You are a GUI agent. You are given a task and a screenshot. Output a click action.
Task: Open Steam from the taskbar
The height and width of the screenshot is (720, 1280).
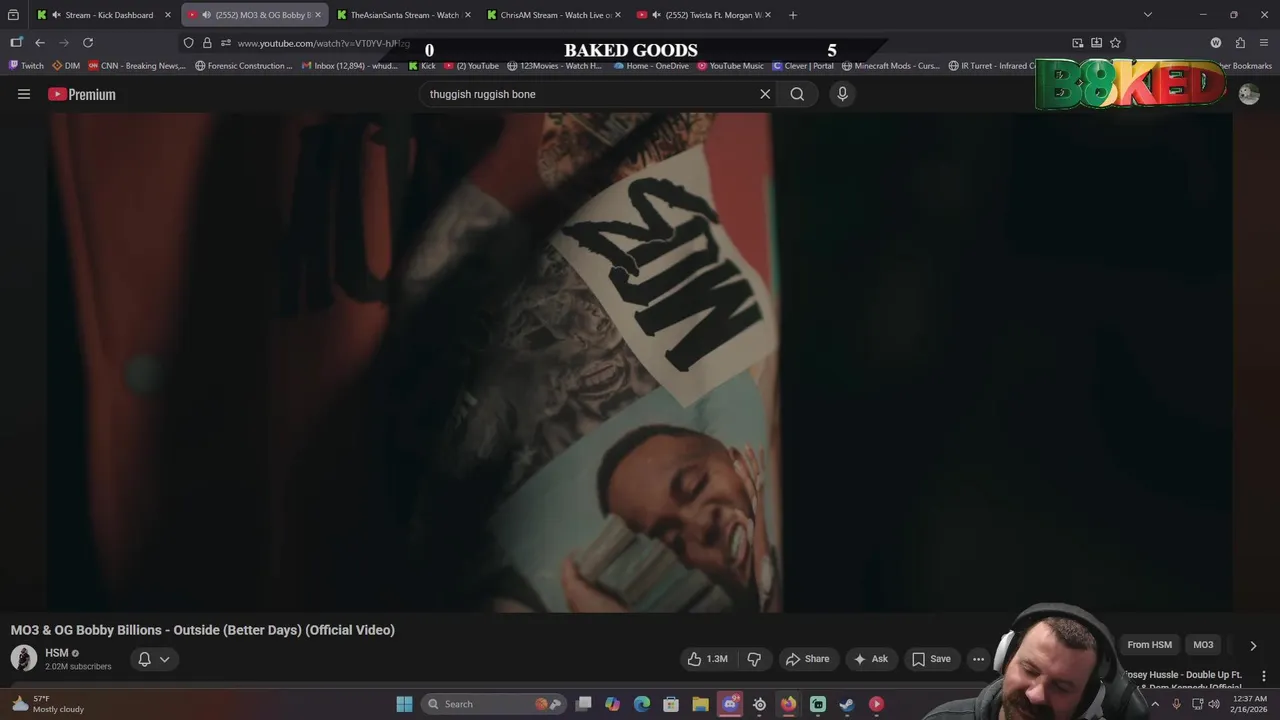pyautogui.click(x=847, y=704)
